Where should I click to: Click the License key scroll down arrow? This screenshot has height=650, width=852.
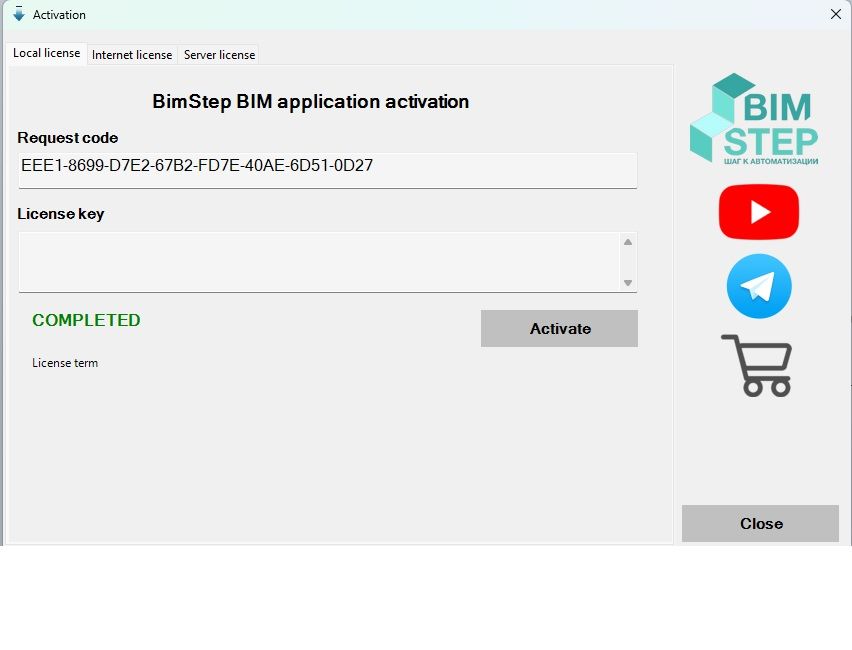point(628,283)
